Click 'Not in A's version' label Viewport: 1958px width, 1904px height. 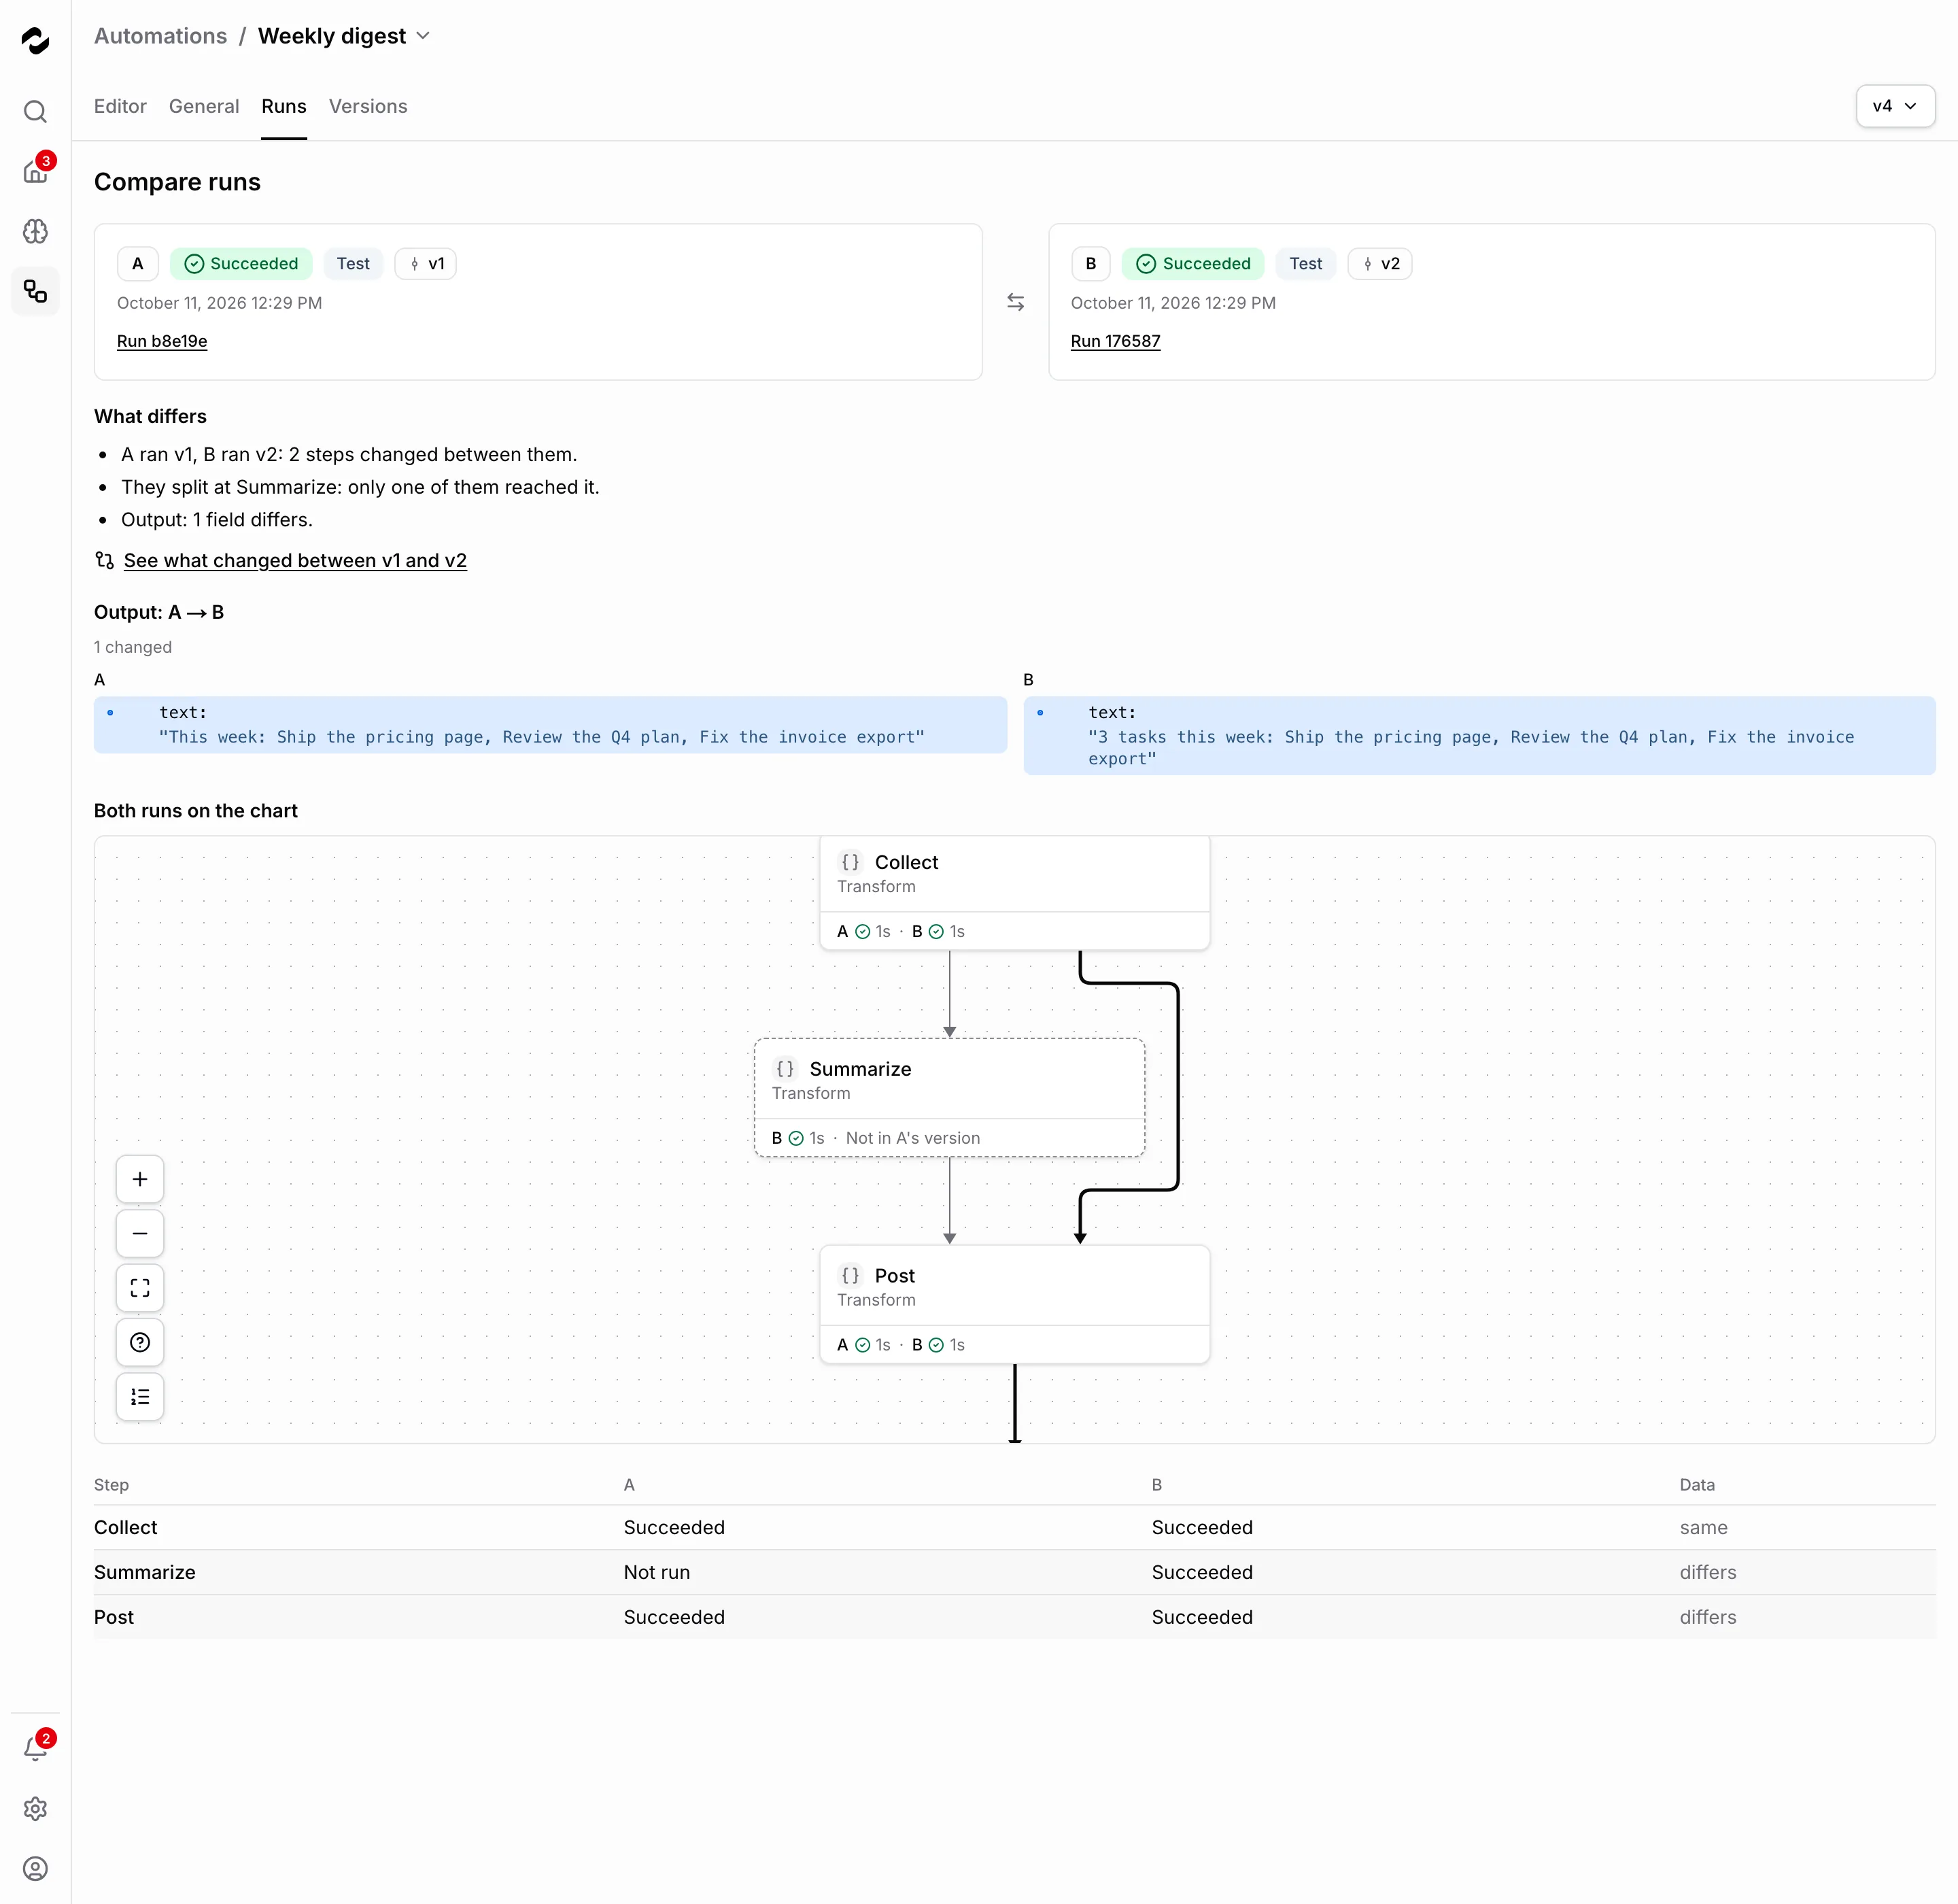point(912,1138)
